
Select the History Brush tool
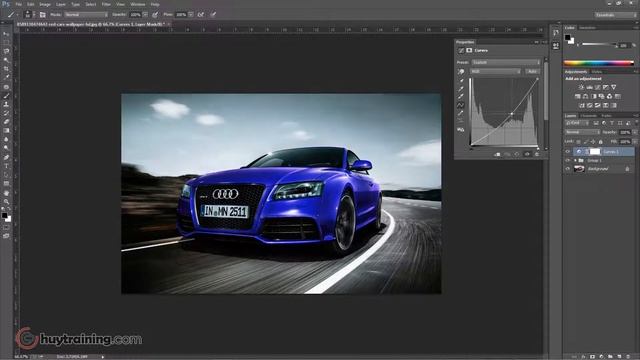coord(6,113)
